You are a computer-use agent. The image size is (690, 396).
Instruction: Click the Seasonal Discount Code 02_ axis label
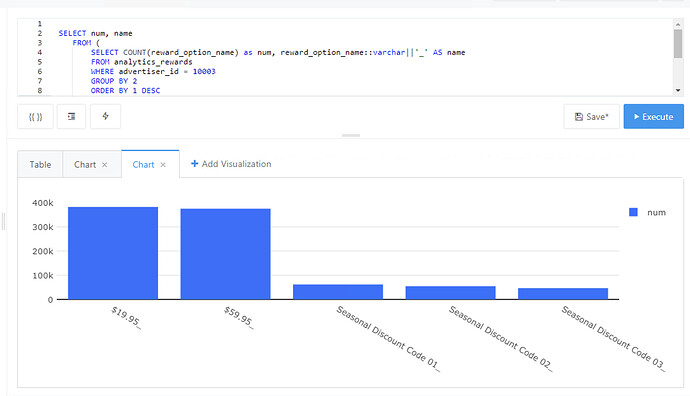[x=501, y=338]
